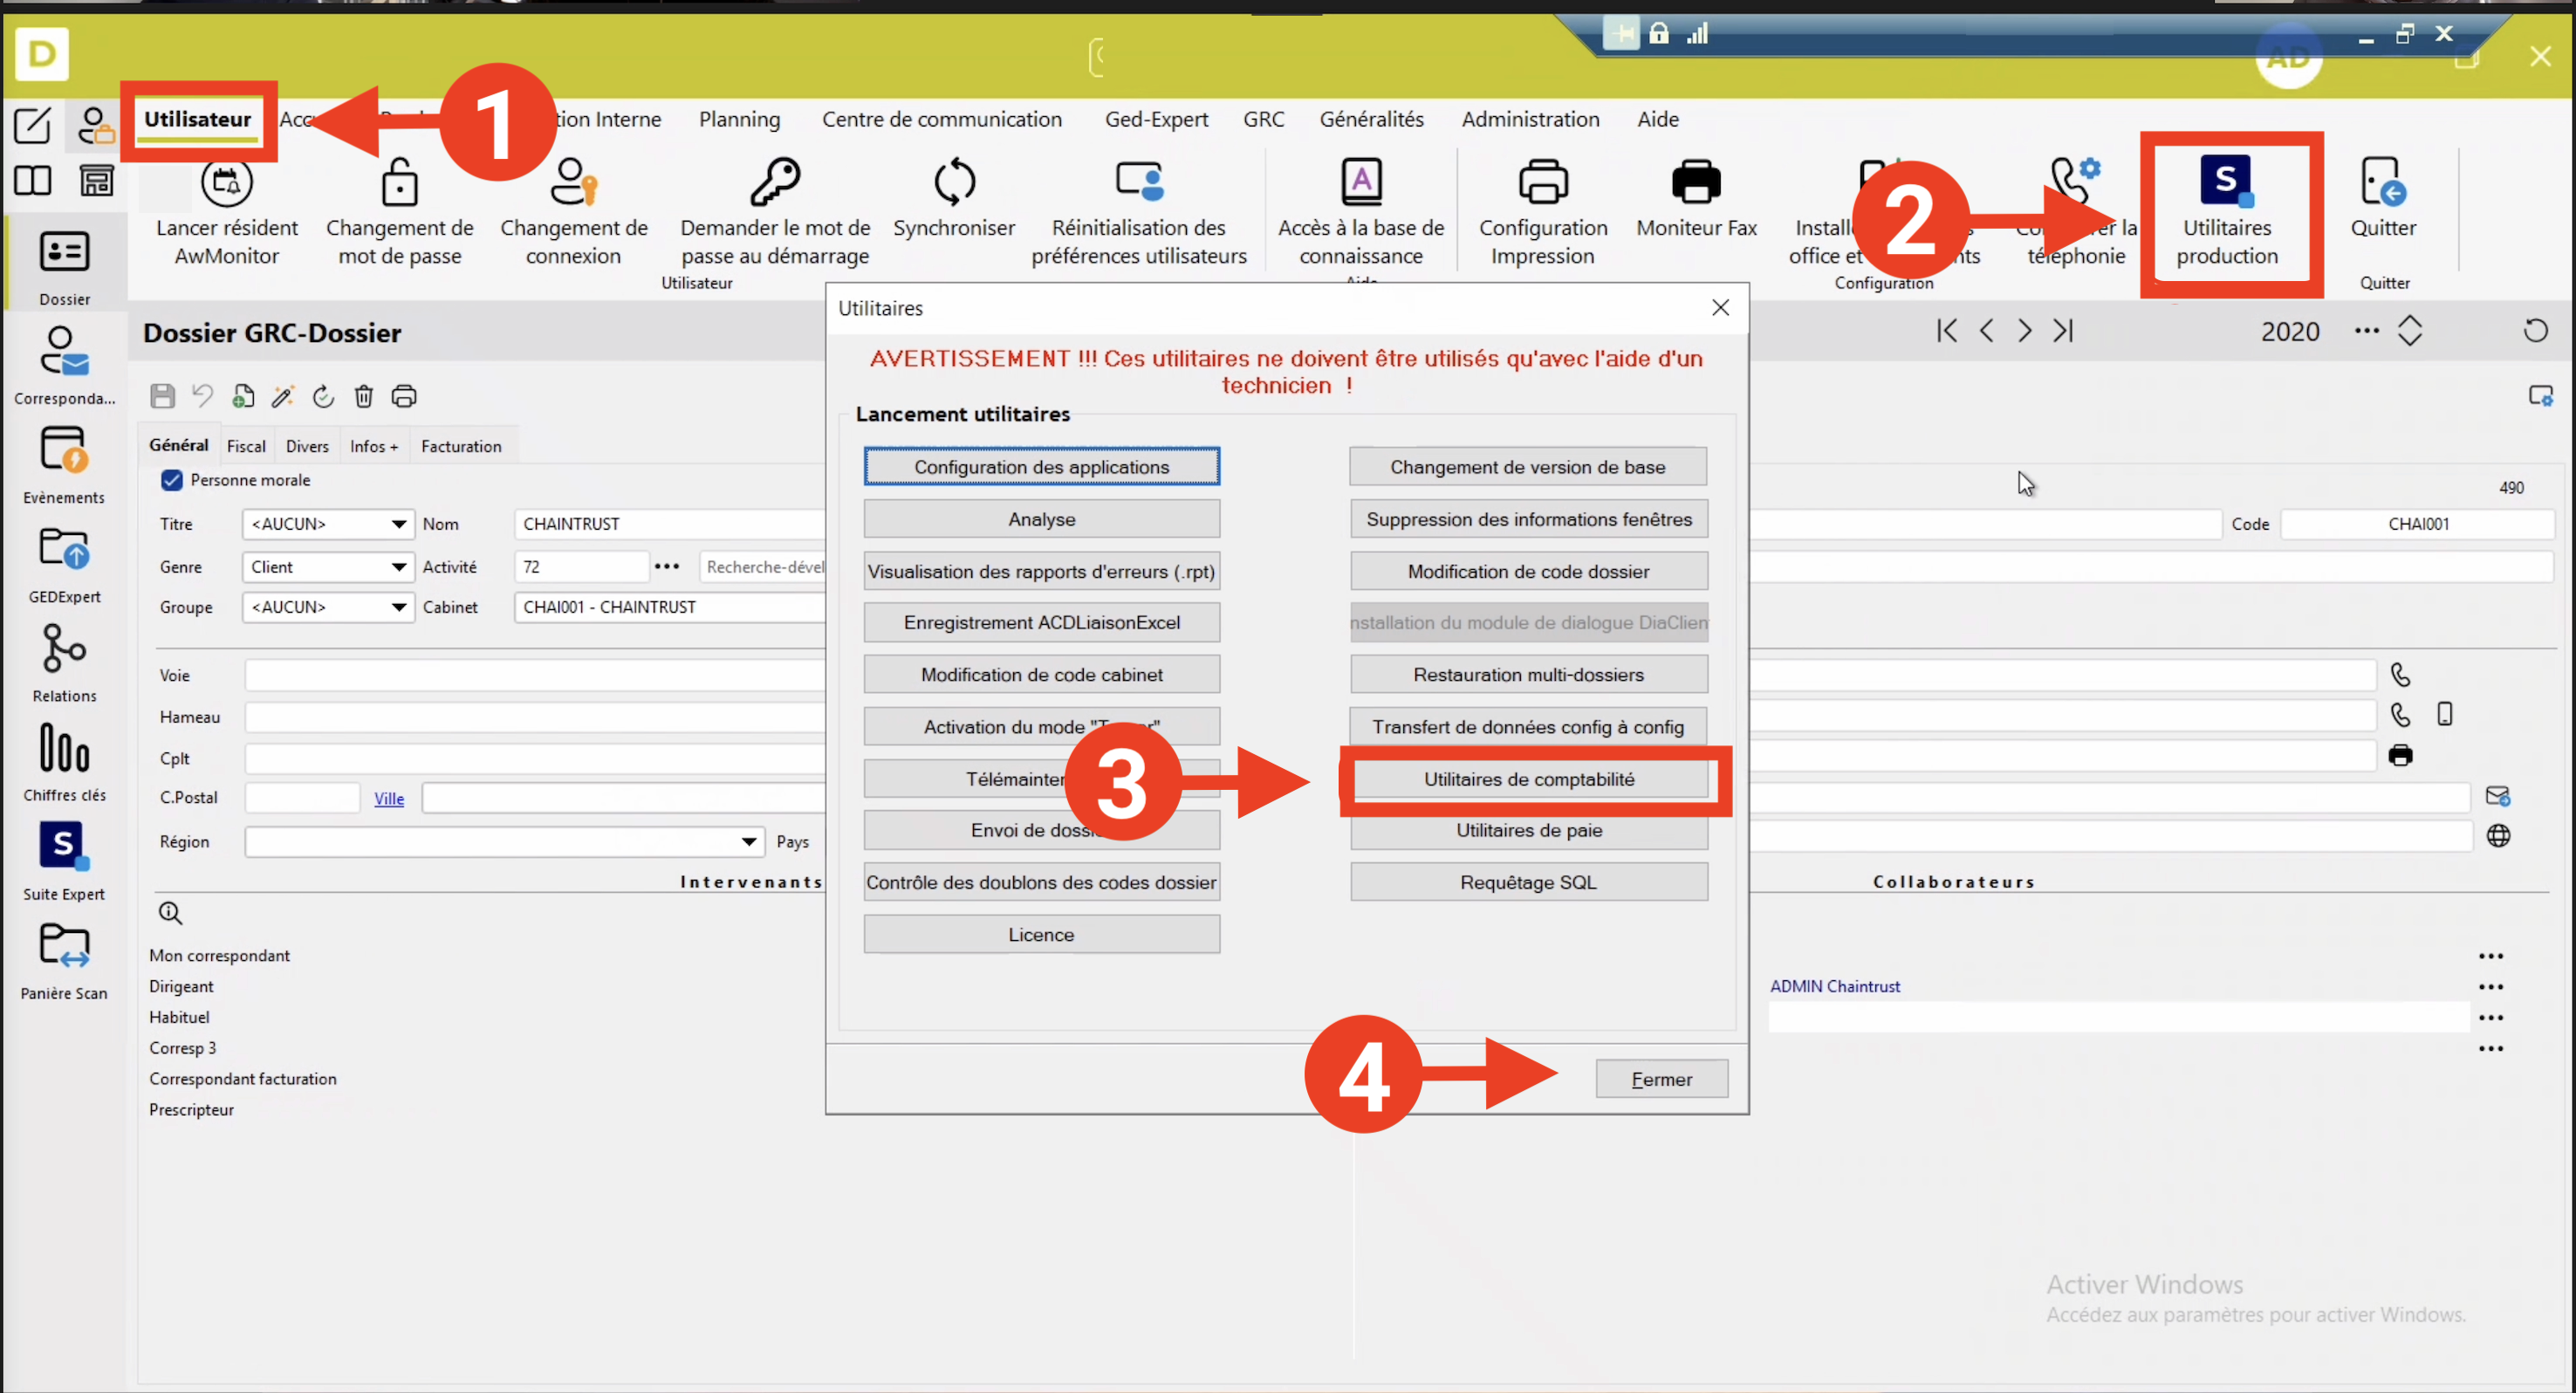Click the refresh icon beside the year 2020
This screenshot has height=1393, width=2576.
coord(2535,330)
